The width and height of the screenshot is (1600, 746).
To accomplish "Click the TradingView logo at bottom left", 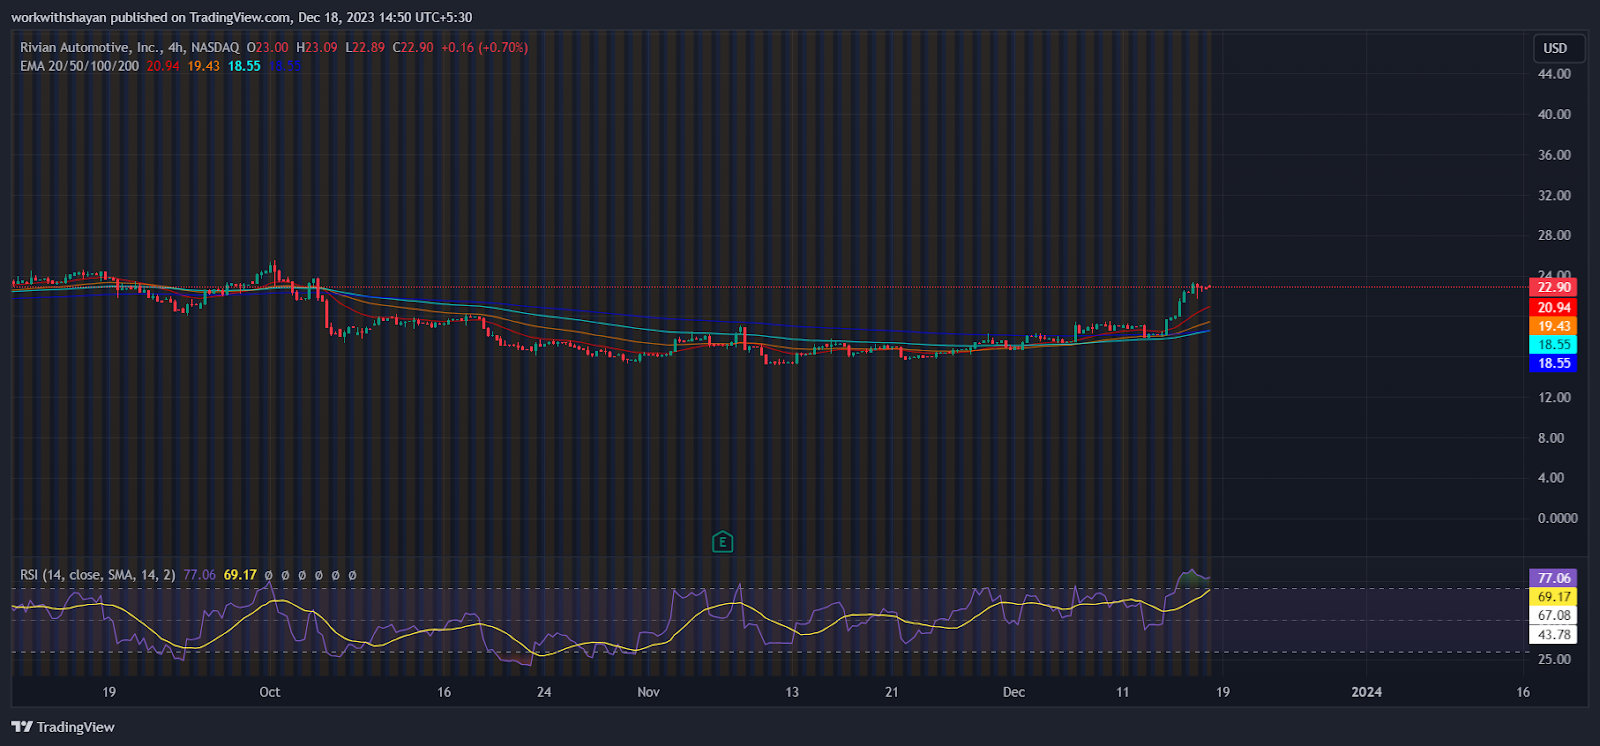I will 63,727.
